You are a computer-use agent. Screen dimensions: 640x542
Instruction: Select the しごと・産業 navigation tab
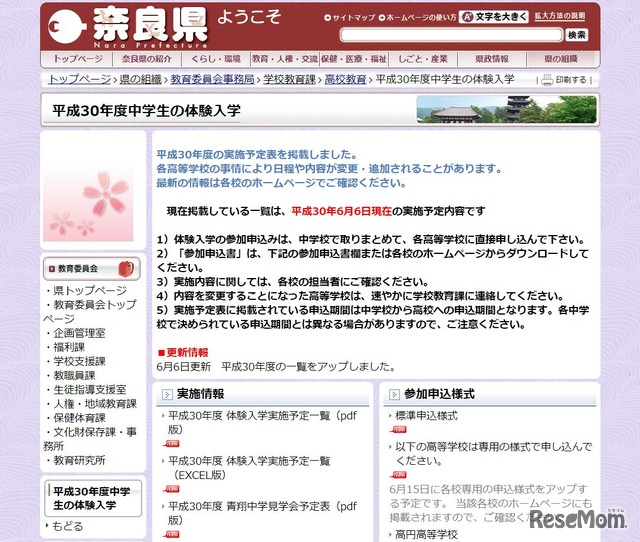point(423,59)
